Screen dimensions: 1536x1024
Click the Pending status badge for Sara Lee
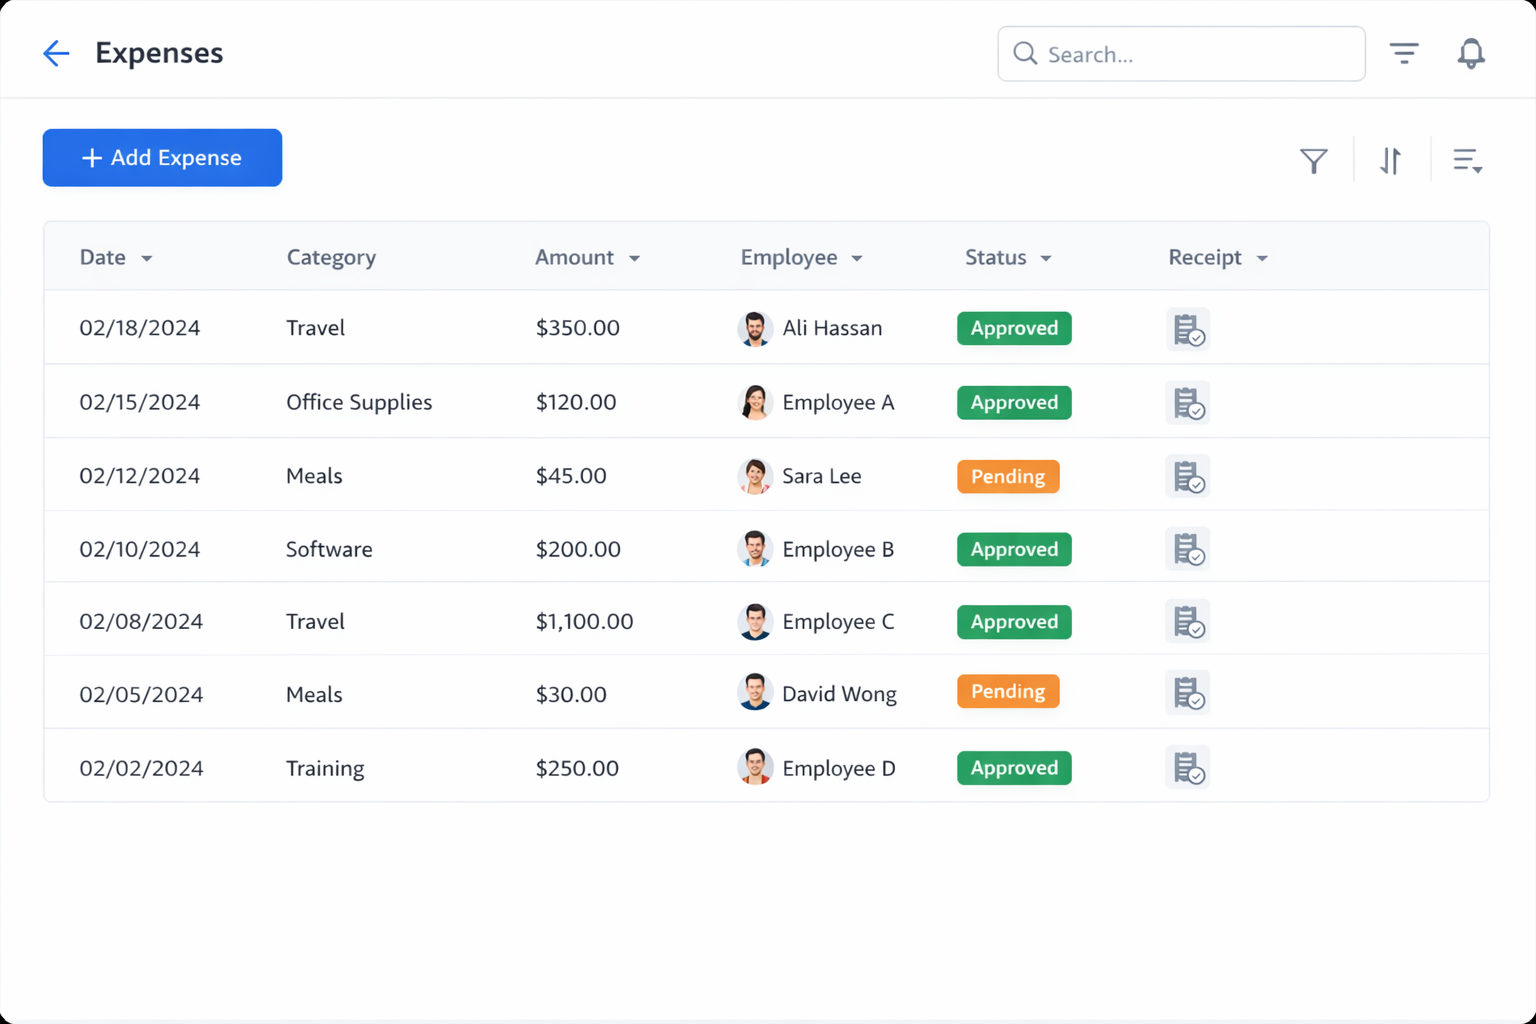pyautogui.click(x=1007, y=476)
